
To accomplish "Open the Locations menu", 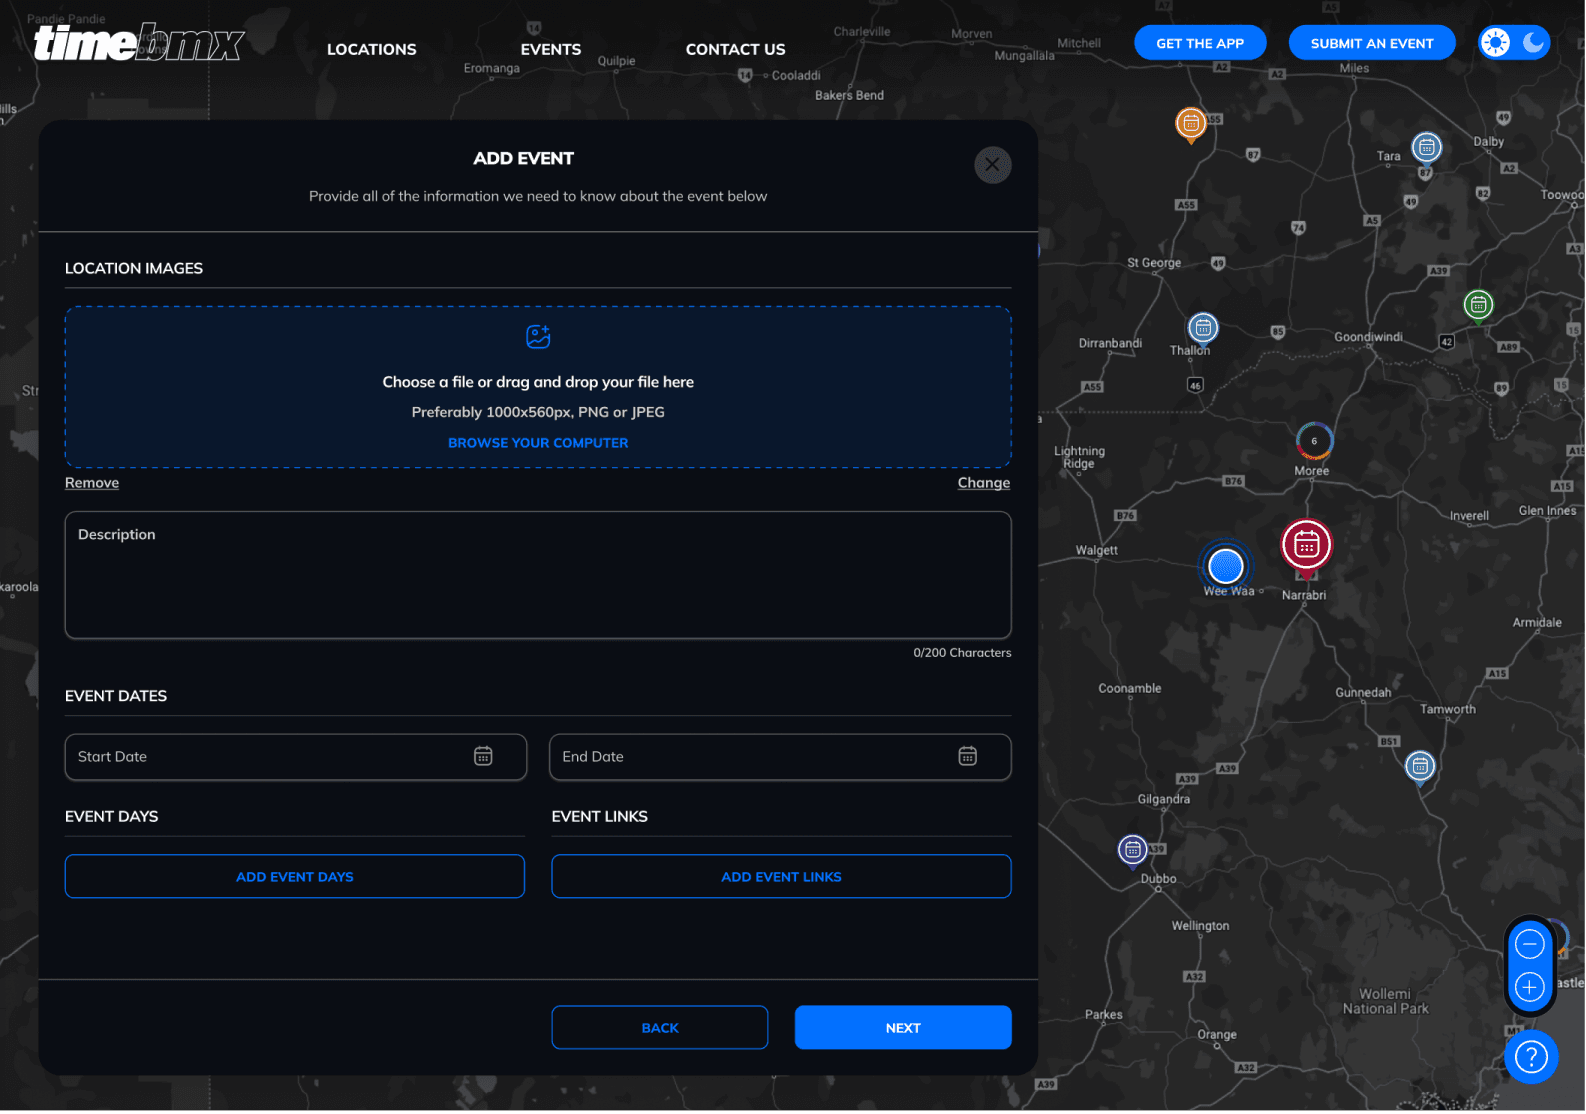I will tap(371, 49).
